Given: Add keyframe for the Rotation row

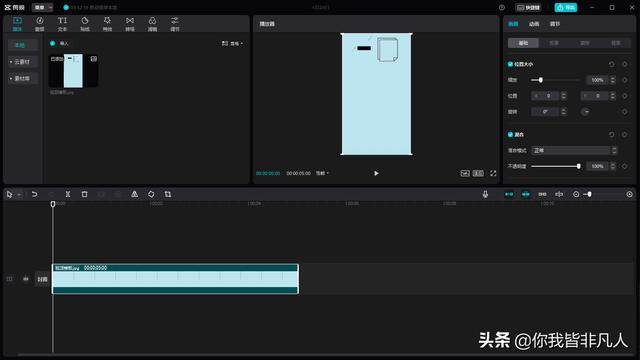Looking at the screenshot, I should click(624, 112).
